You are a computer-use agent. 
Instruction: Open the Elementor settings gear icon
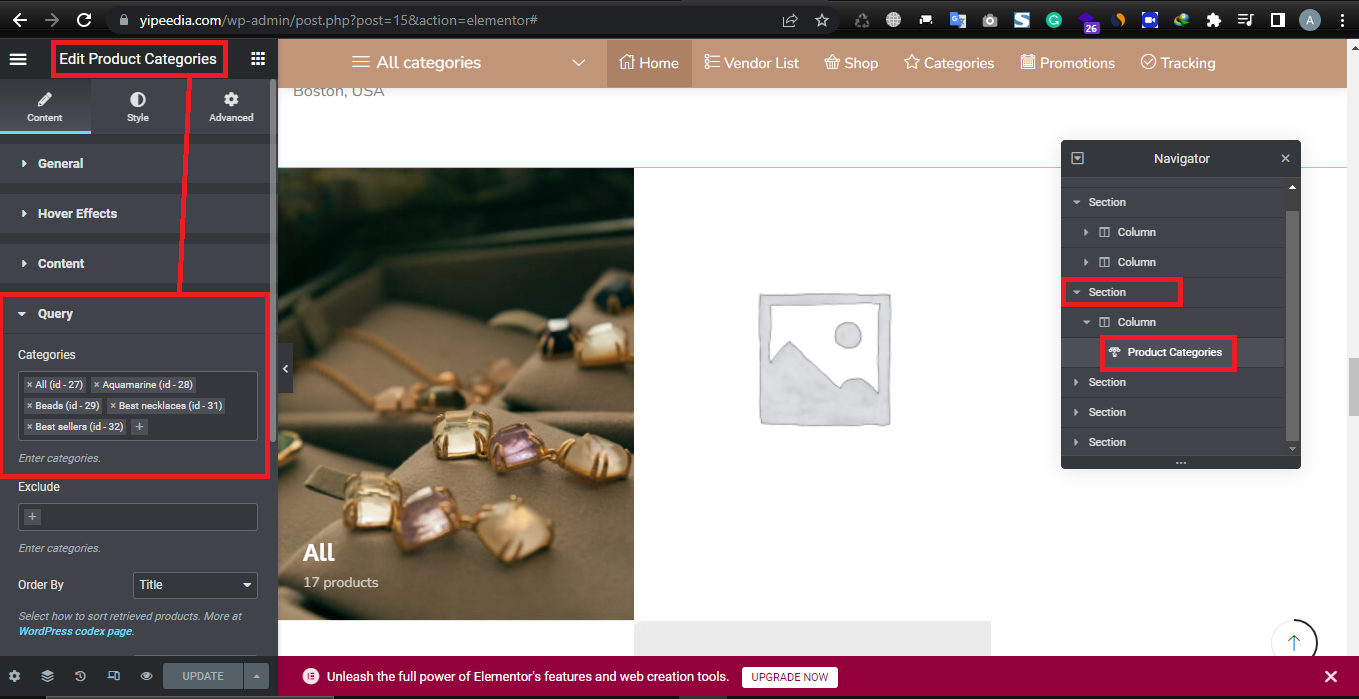15,676
